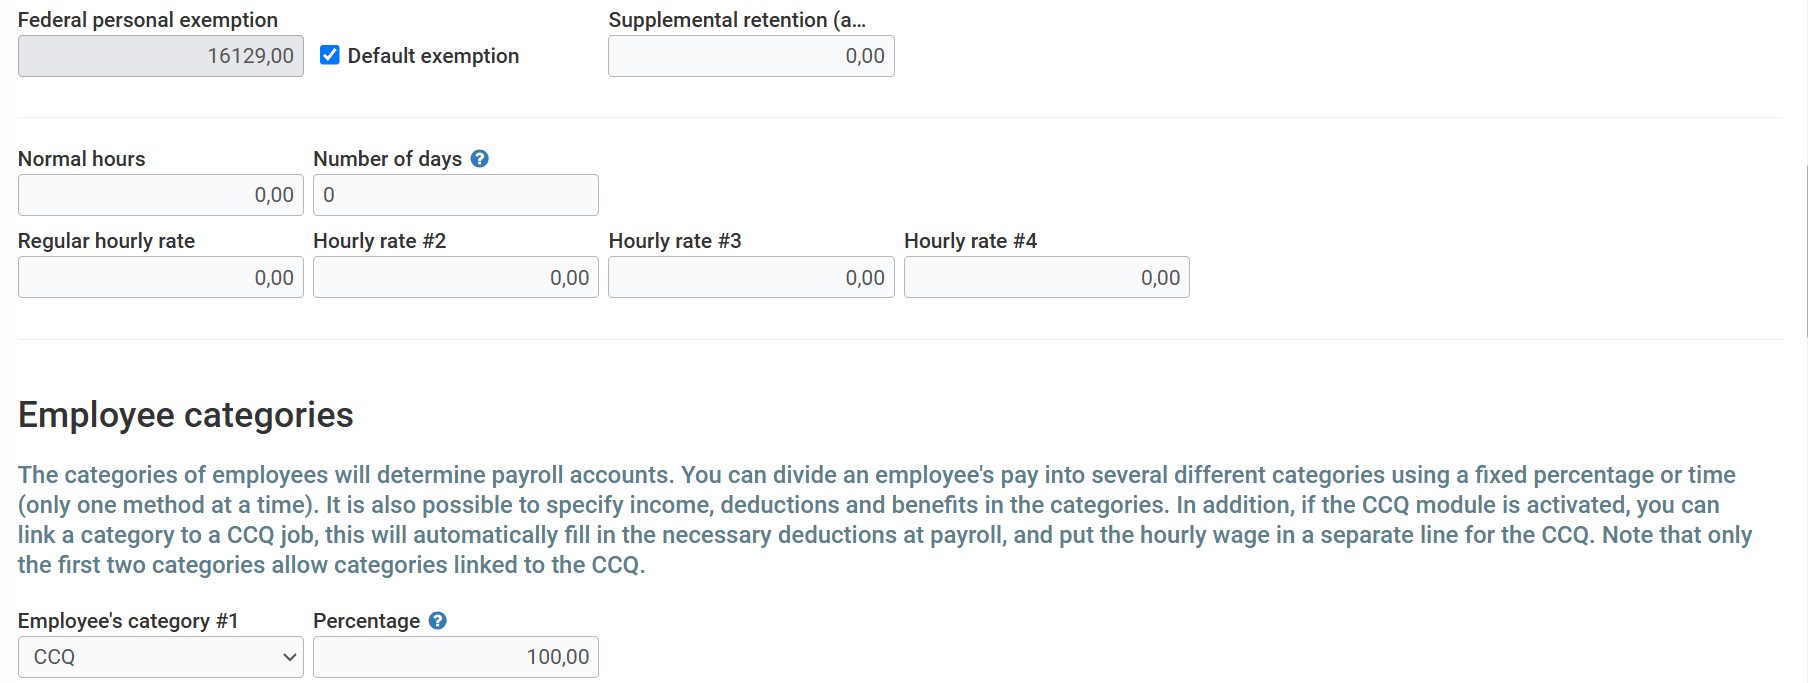Image resolution: width=1808 pixels, height=683 pixels.
Task: Click the Percentage field showing 100,00
Action: coord(455,657)
